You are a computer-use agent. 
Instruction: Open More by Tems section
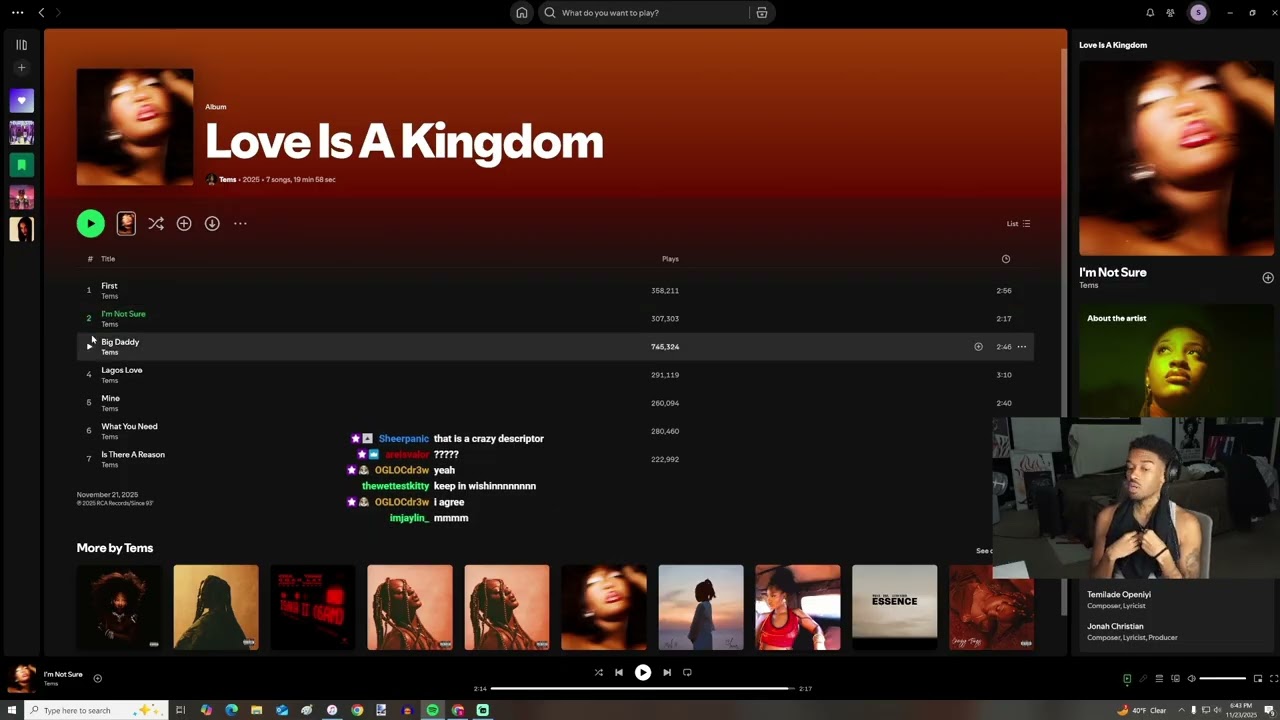115,548
